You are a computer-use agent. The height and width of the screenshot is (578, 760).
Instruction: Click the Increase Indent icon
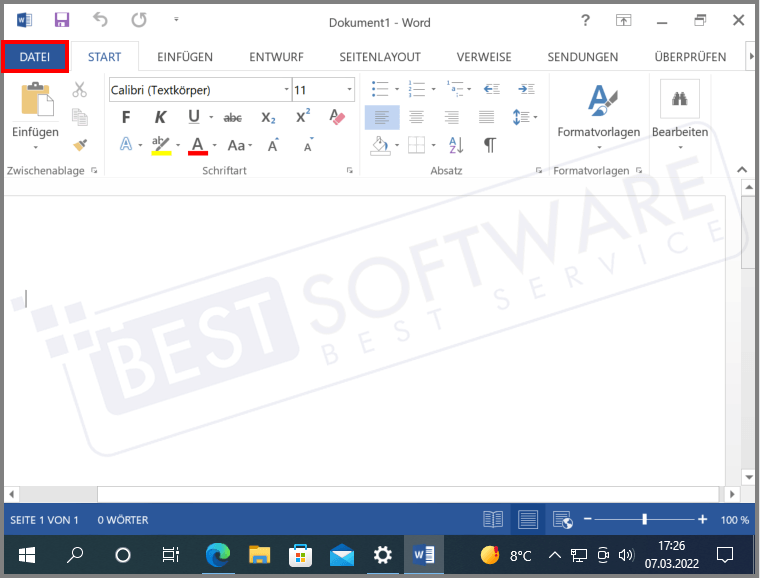point(527,90)
